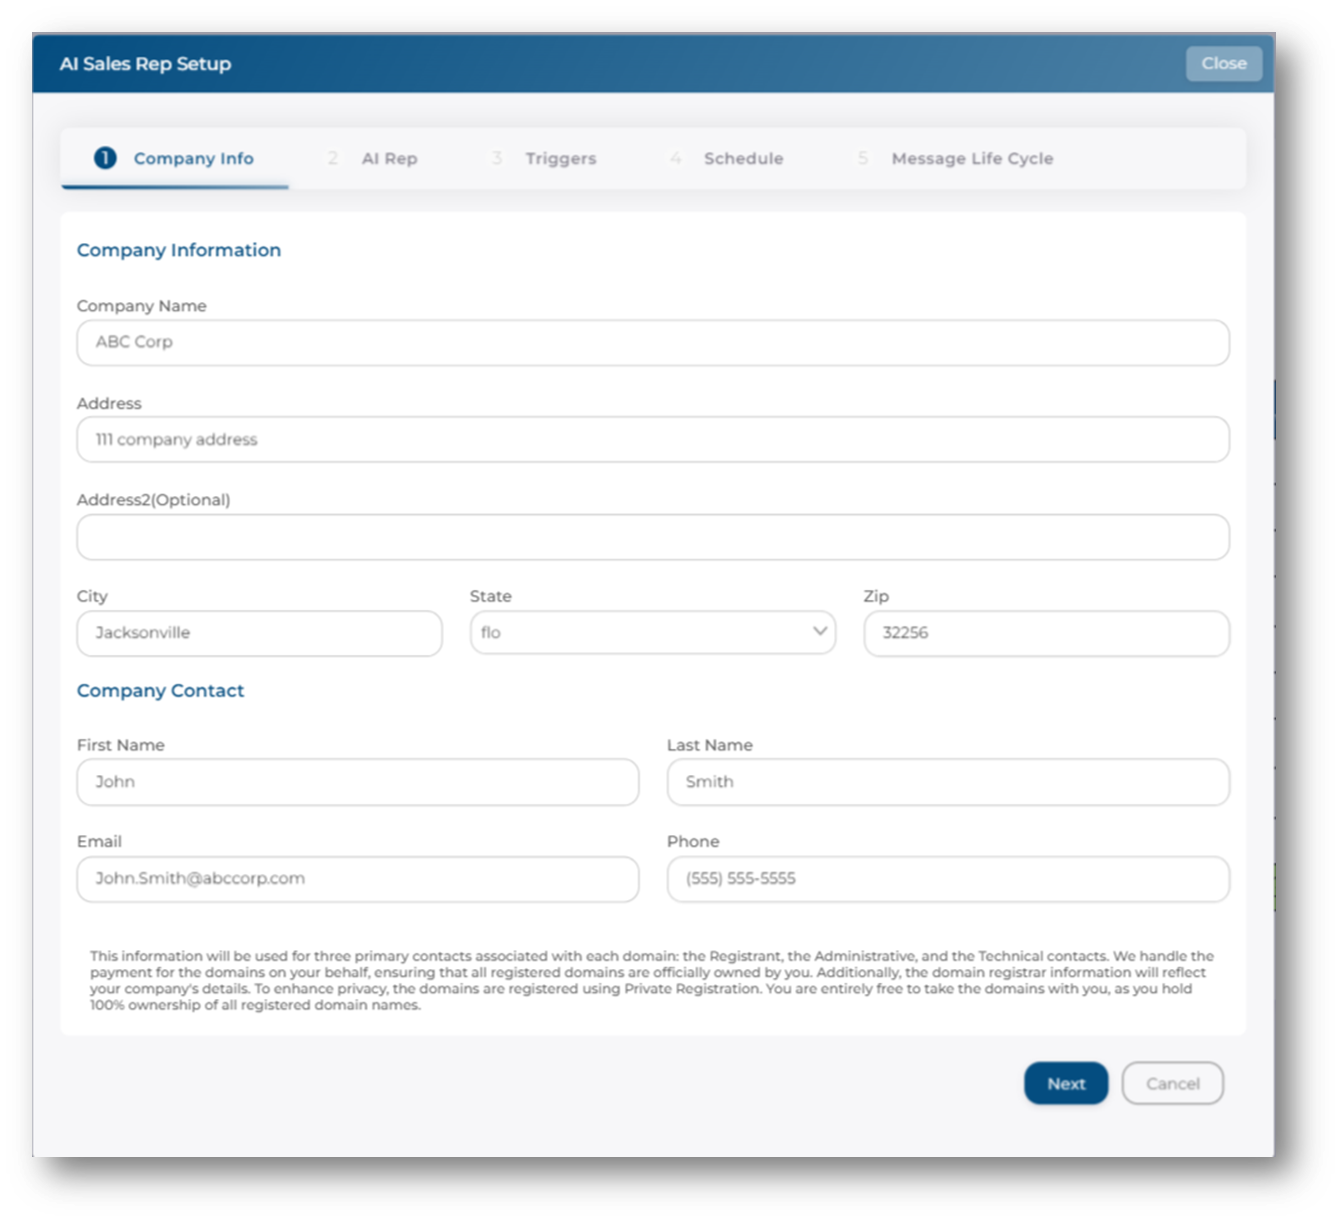Select the Company Info tab
Viewport: 1341px width, 1222px height.
[175, 158]
